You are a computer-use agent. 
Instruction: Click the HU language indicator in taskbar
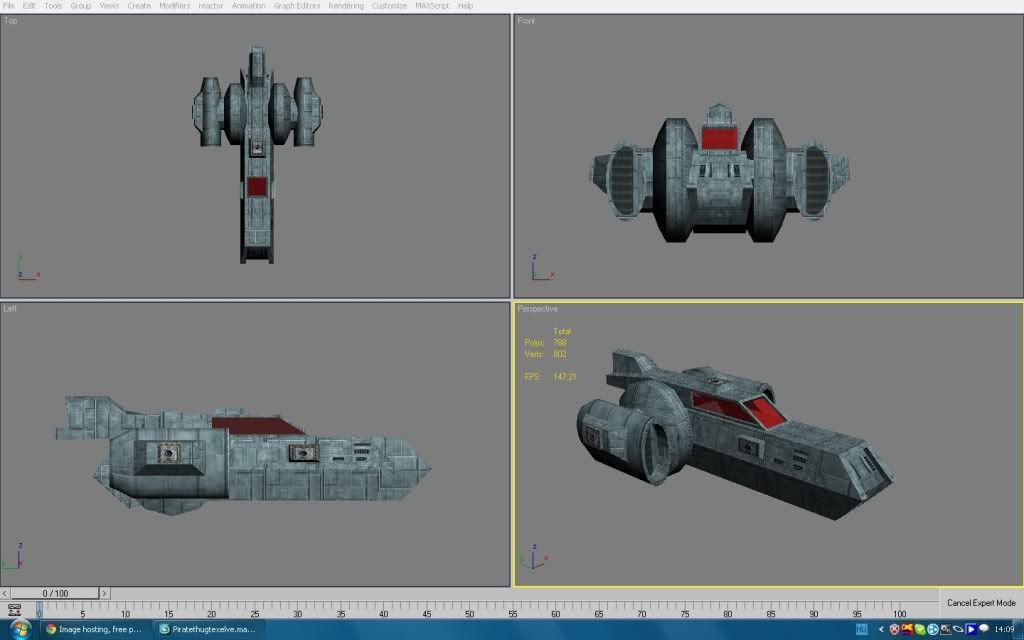click(x=862, y=630)
